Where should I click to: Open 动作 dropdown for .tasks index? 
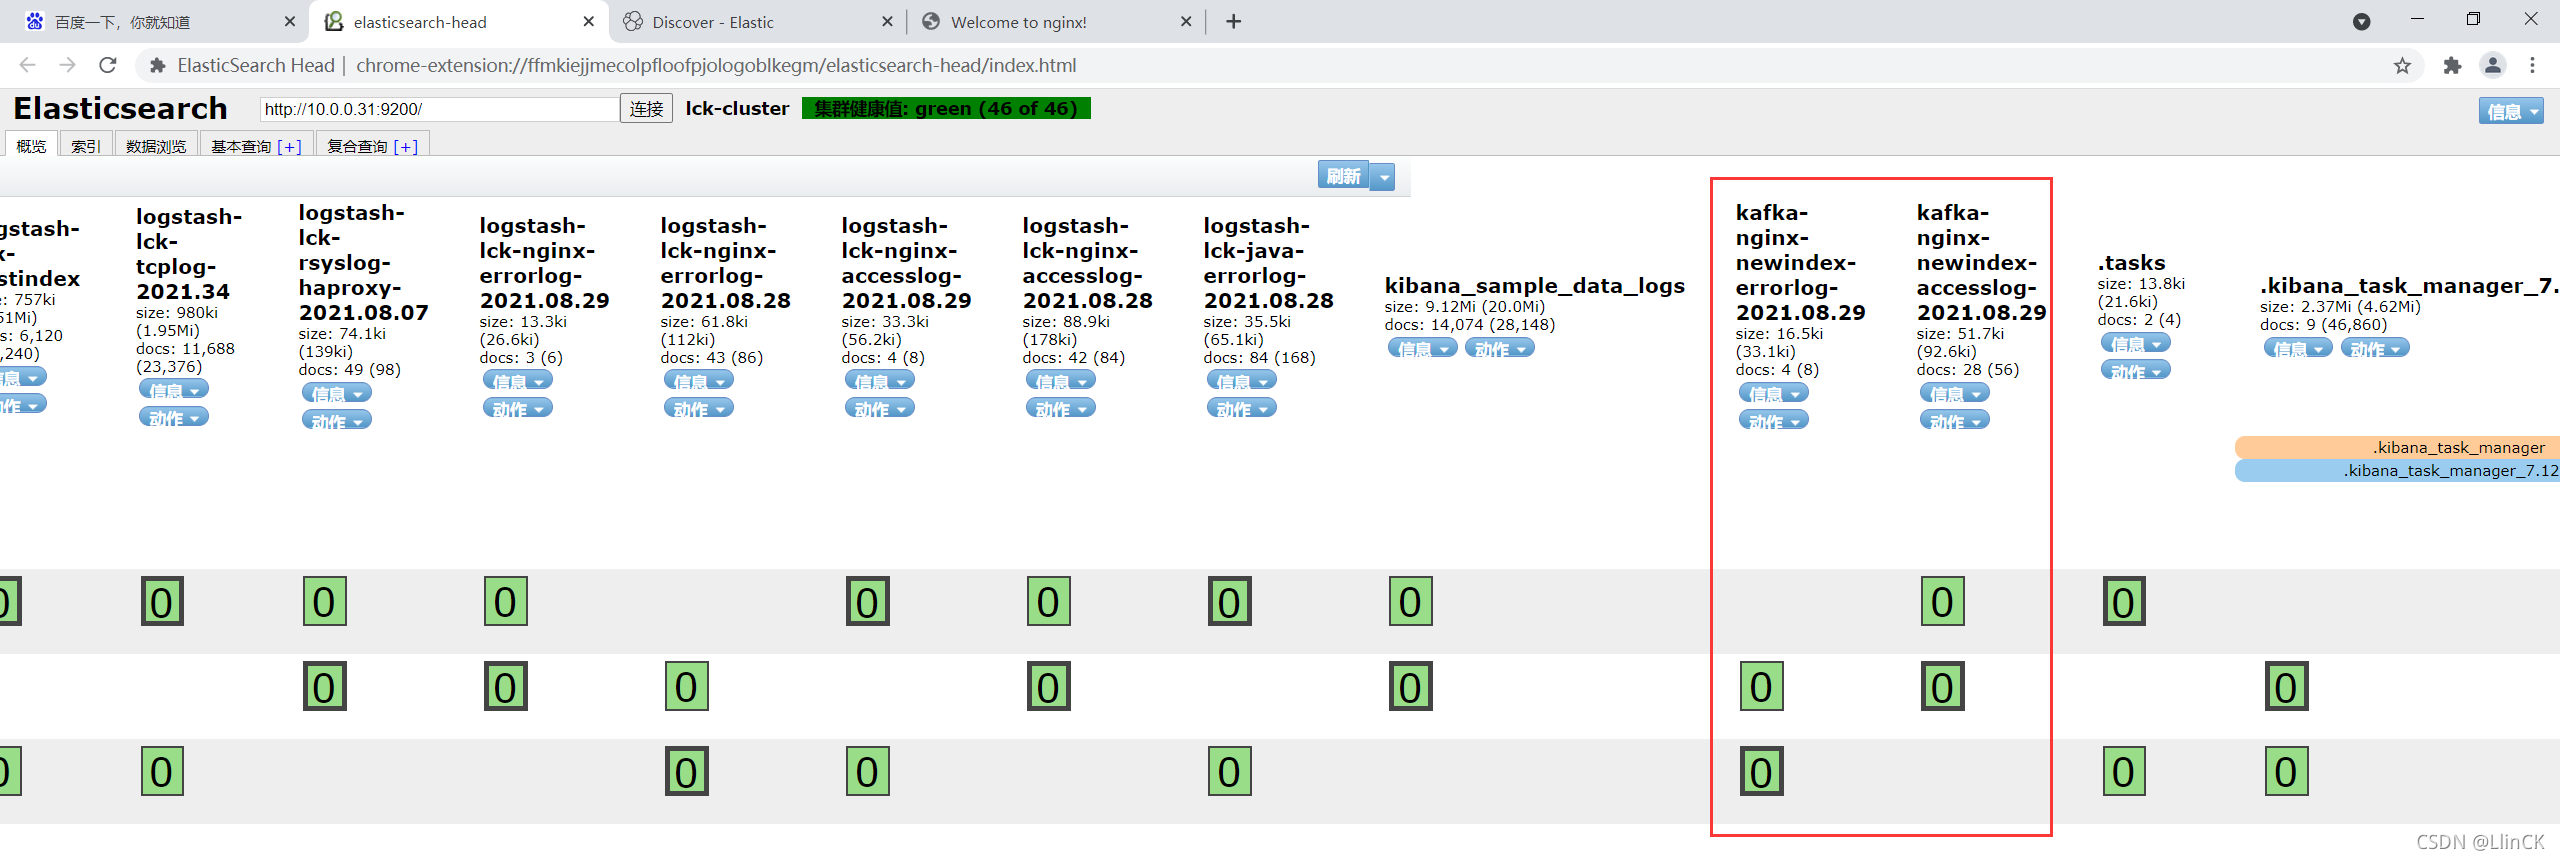[2136, 370]
